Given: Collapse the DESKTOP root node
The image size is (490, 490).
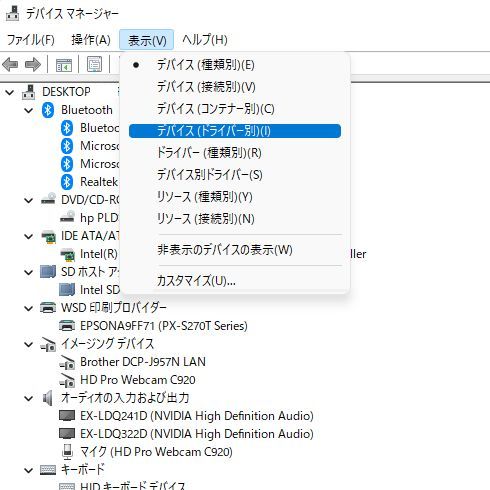Looking at the screenshot, I should (10, 92).
